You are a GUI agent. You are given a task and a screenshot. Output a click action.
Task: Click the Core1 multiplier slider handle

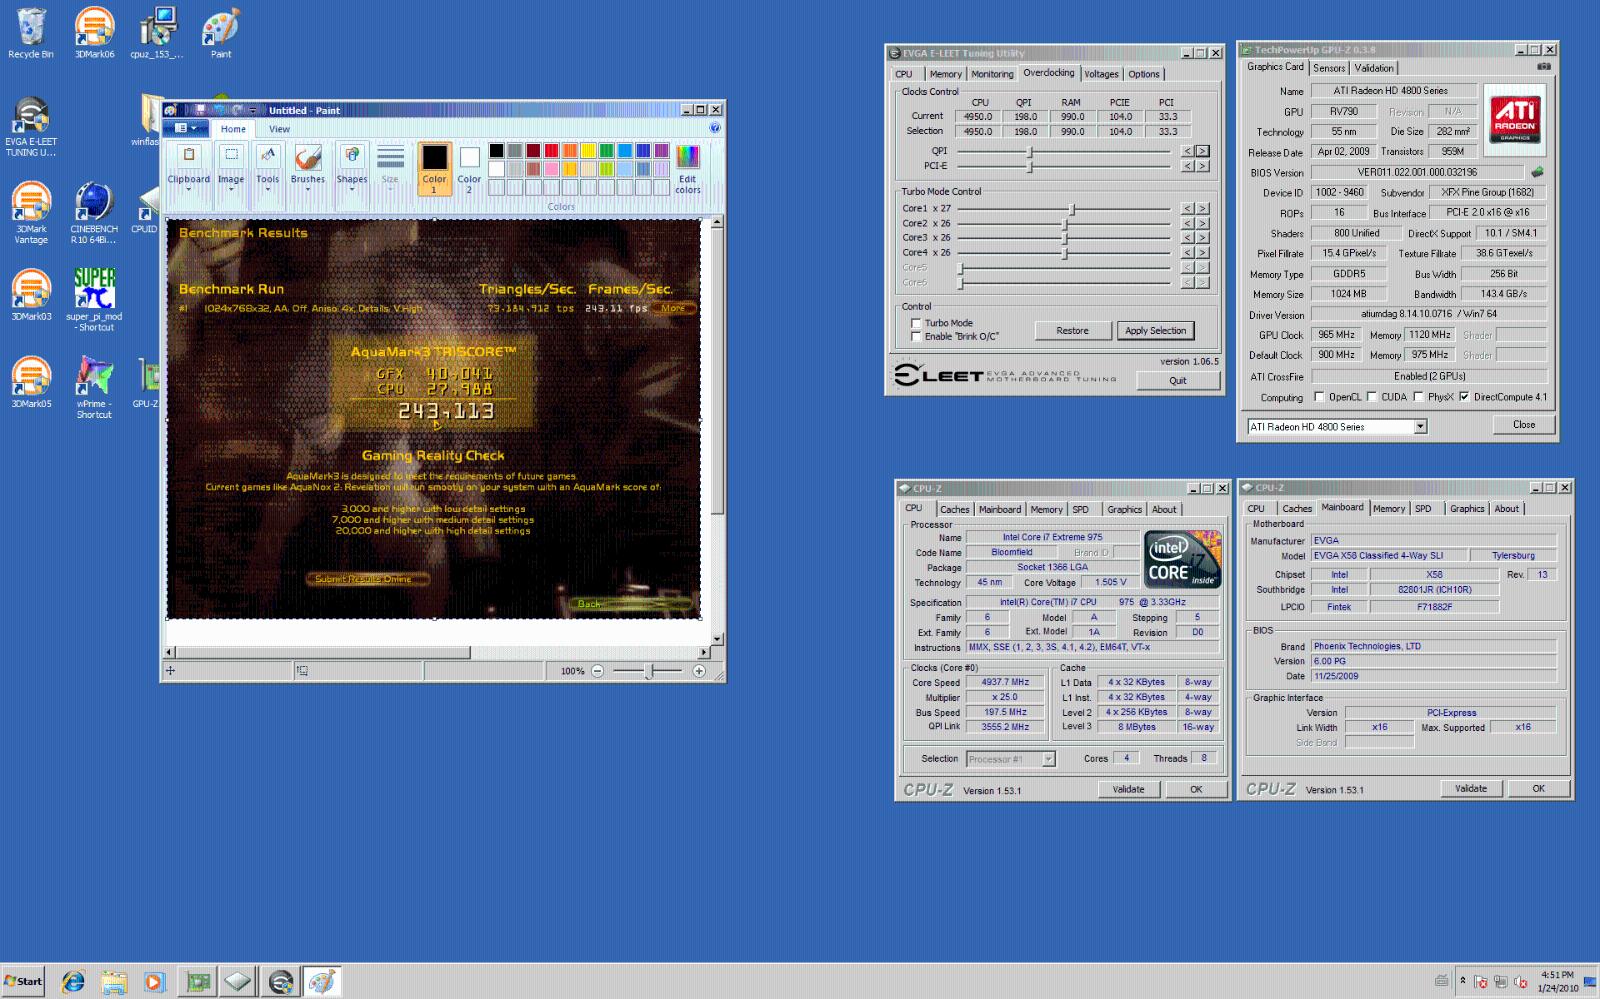point(1072,209)
